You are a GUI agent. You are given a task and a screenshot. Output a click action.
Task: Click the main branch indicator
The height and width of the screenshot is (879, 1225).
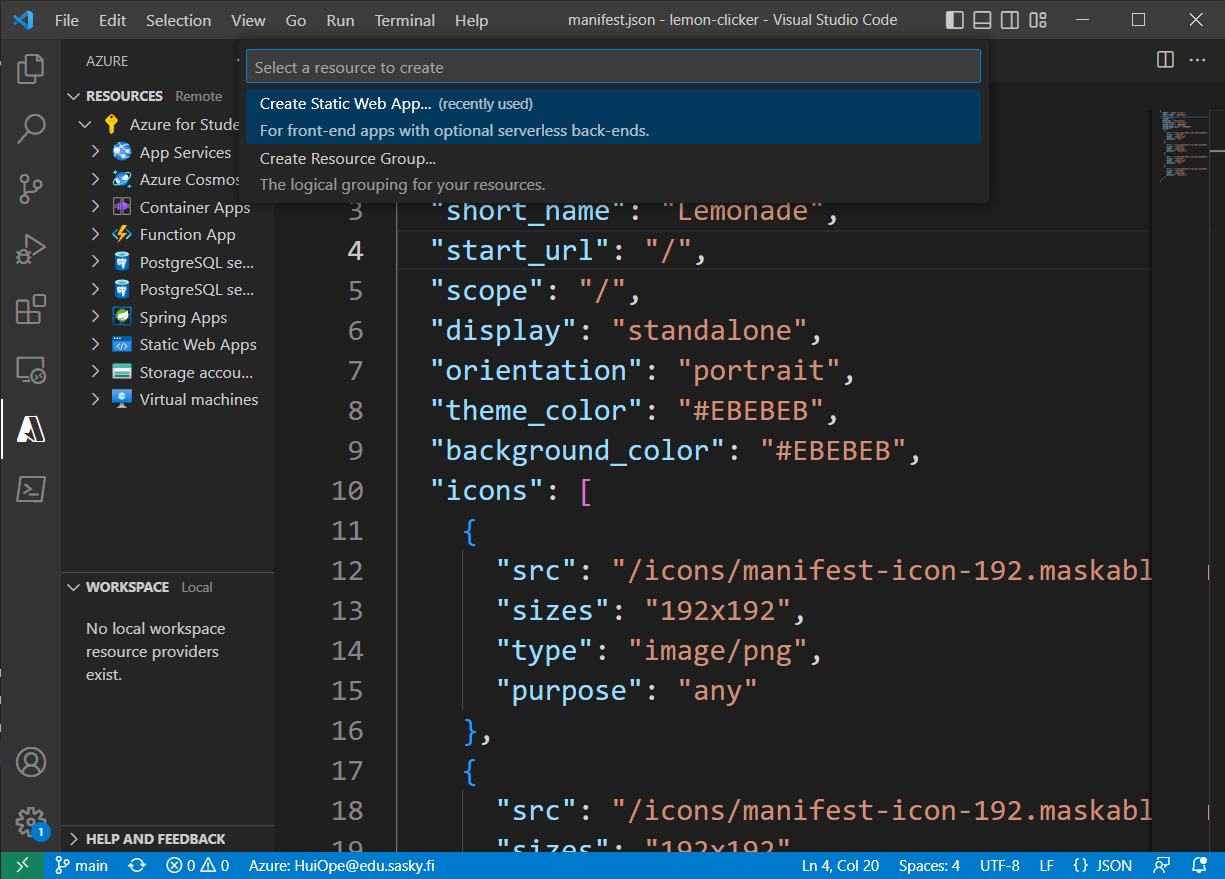click(x=81, y=866)
